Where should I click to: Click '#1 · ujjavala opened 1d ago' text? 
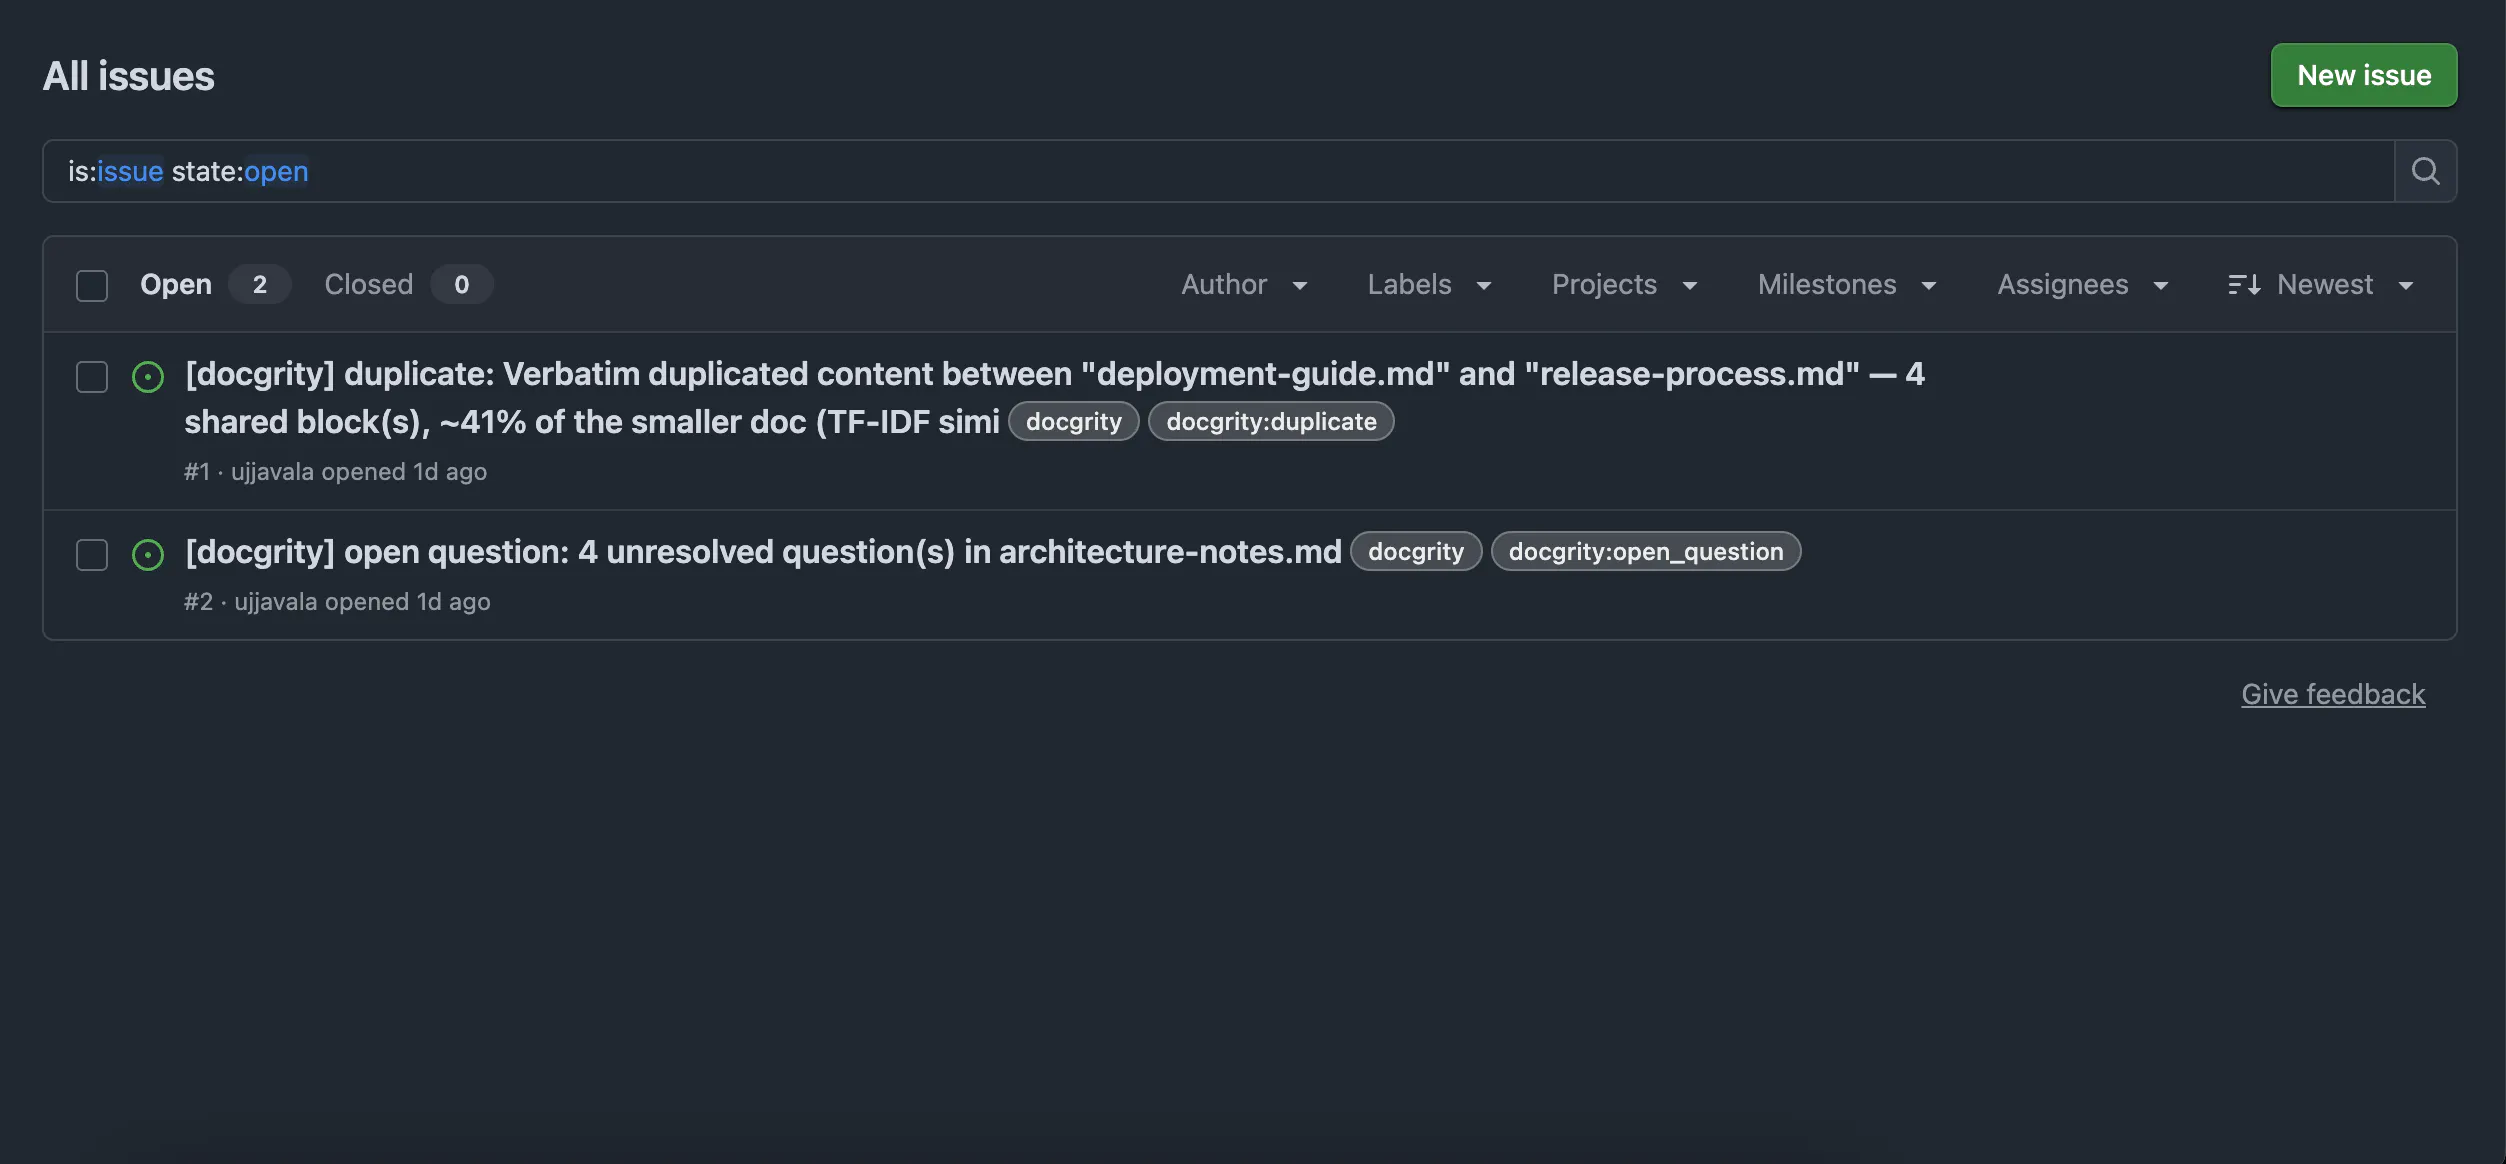[x=335, y=472]
